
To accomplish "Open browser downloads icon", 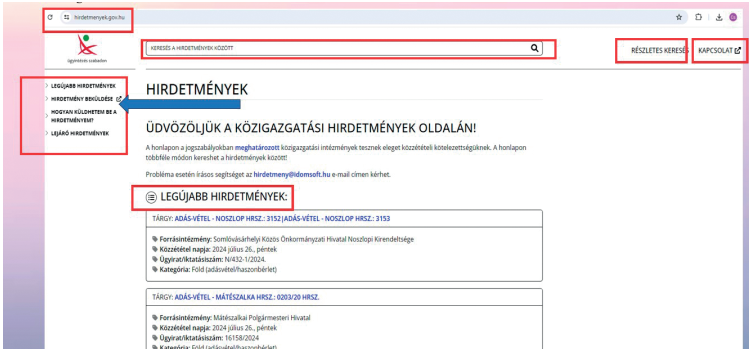I will (719, 17).
